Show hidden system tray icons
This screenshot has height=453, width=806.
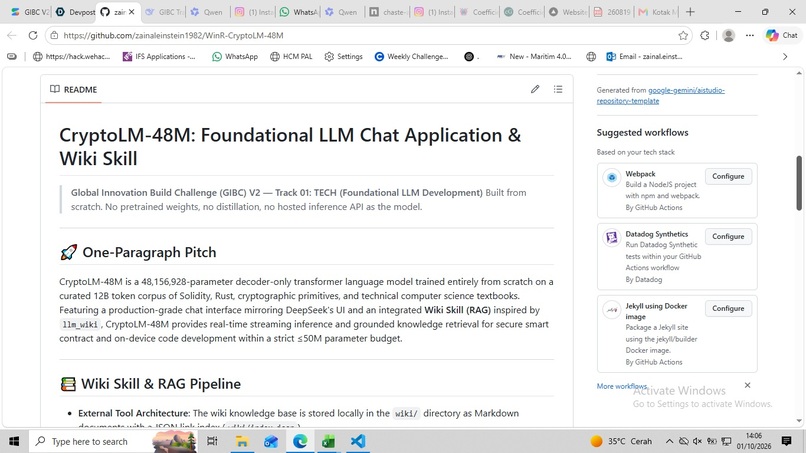click(x=669, y=441)
